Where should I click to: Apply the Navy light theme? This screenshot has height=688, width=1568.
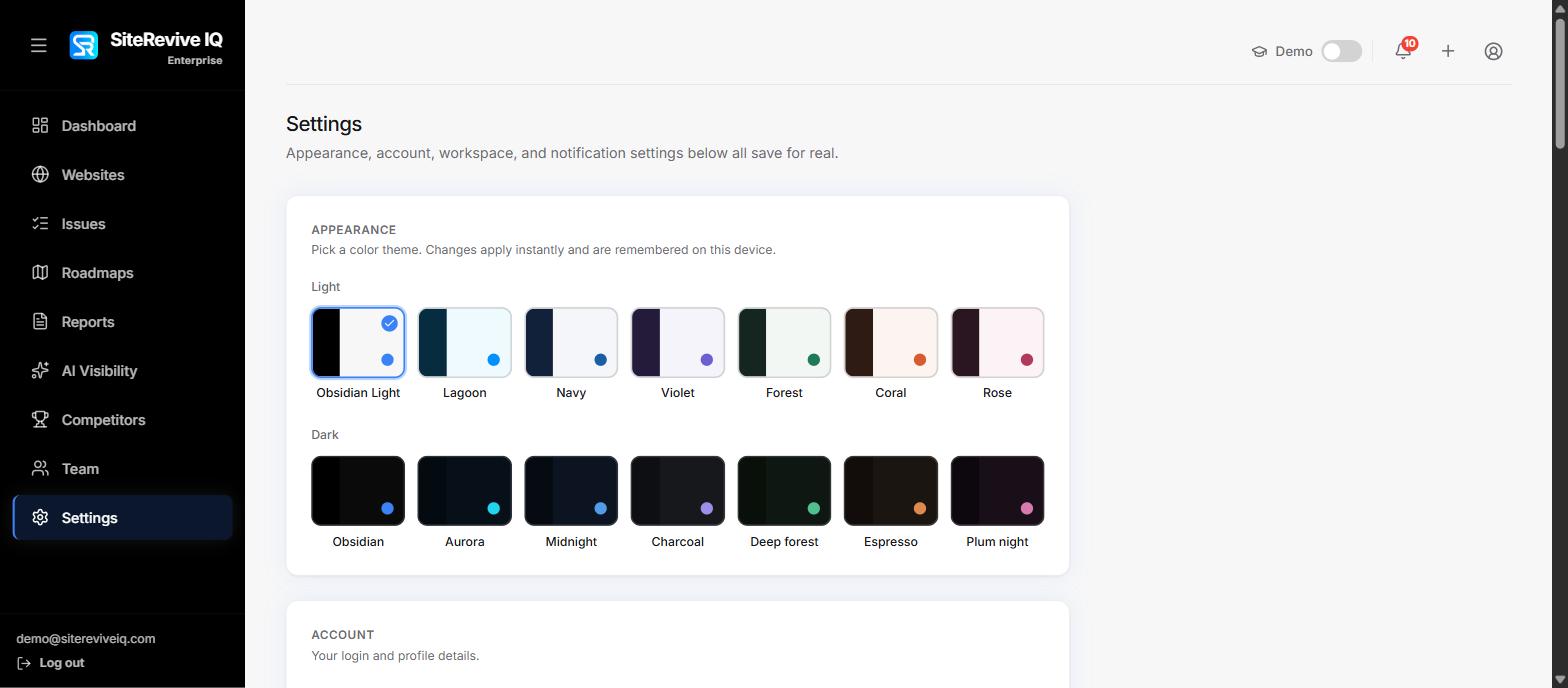[x=571, y=342]
